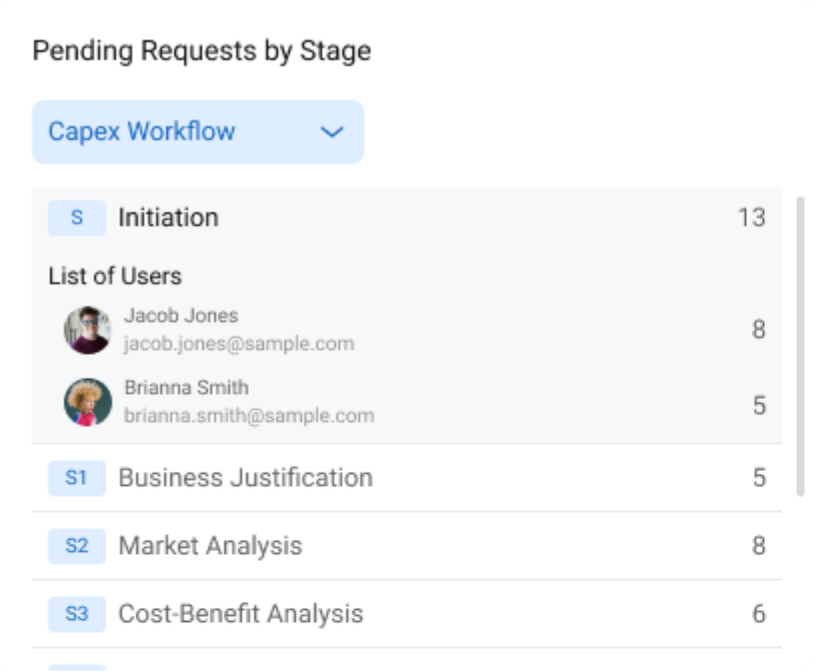Screen dimensions: 816x672
Task: Click the chevron arrow in the Capex Workflow selector
Action: click(x=332, y=132)
